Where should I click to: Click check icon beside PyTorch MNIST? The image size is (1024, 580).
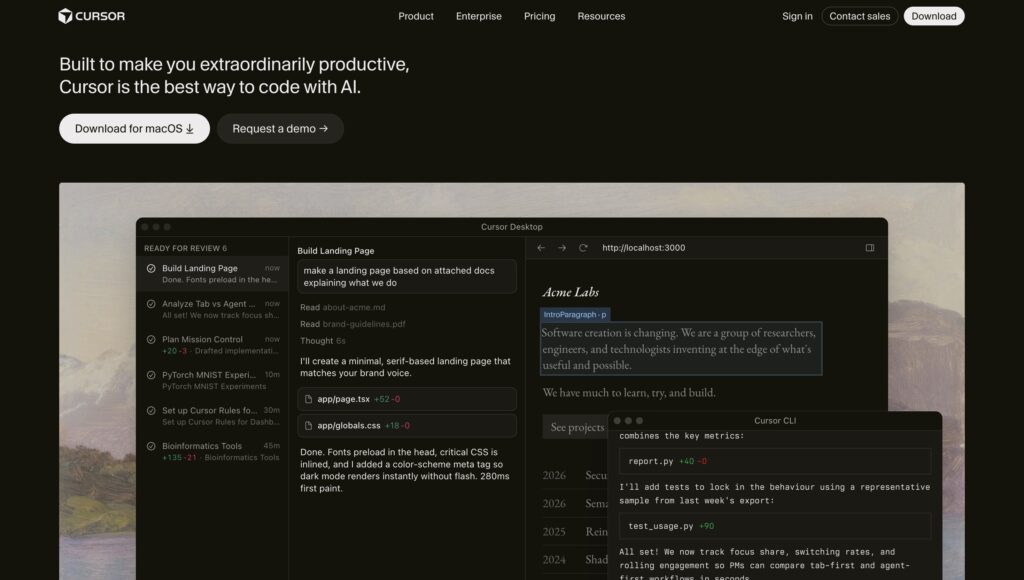(151, 376)
